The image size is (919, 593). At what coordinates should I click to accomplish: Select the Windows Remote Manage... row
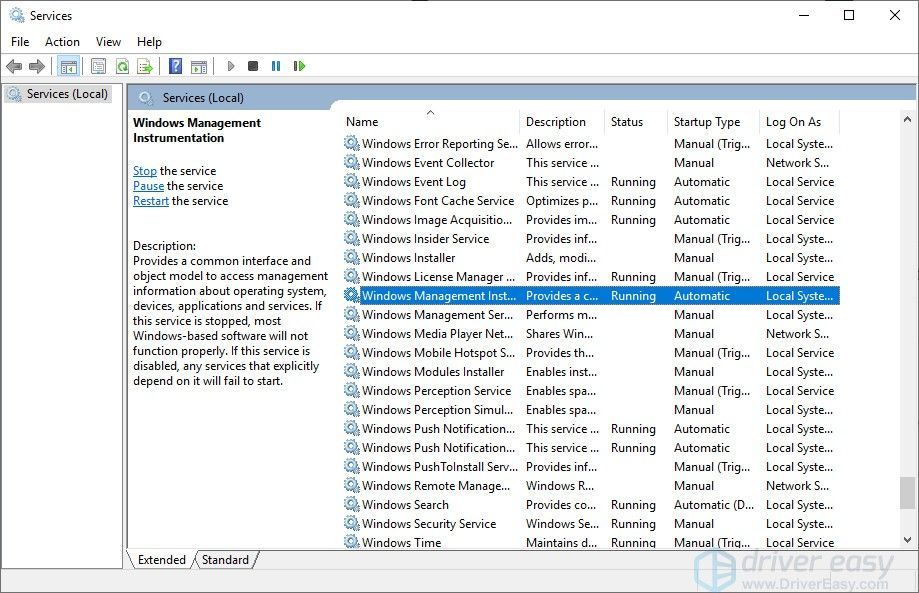pos(591,485)
